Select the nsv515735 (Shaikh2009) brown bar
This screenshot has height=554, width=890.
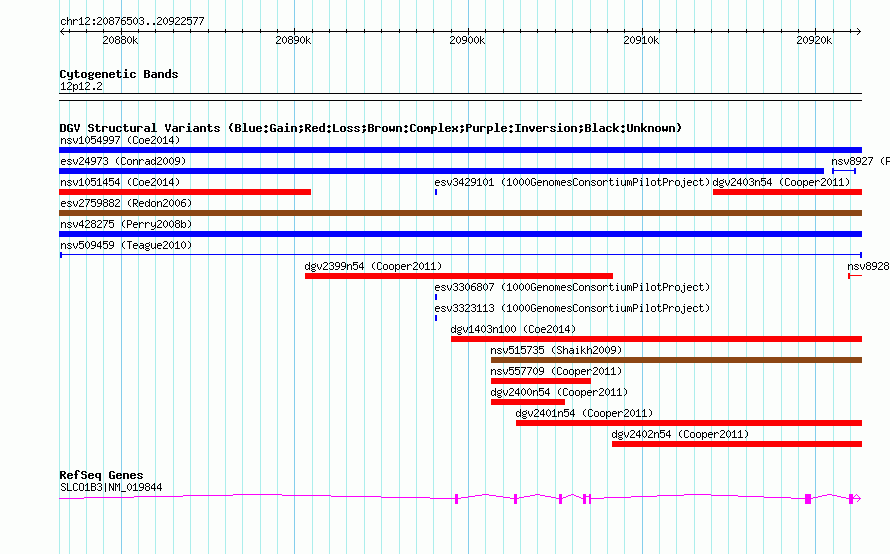[x=676, y=360]
